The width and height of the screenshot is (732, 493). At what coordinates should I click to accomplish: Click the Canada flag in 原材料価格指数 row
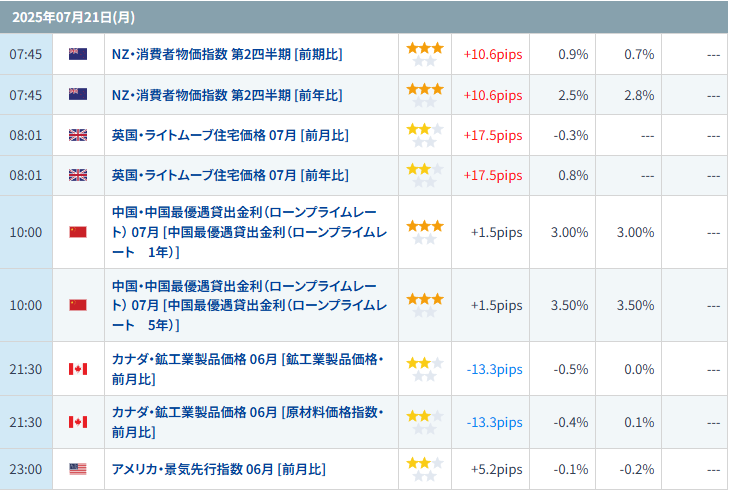pyautogui.click(x=77, y=422)
